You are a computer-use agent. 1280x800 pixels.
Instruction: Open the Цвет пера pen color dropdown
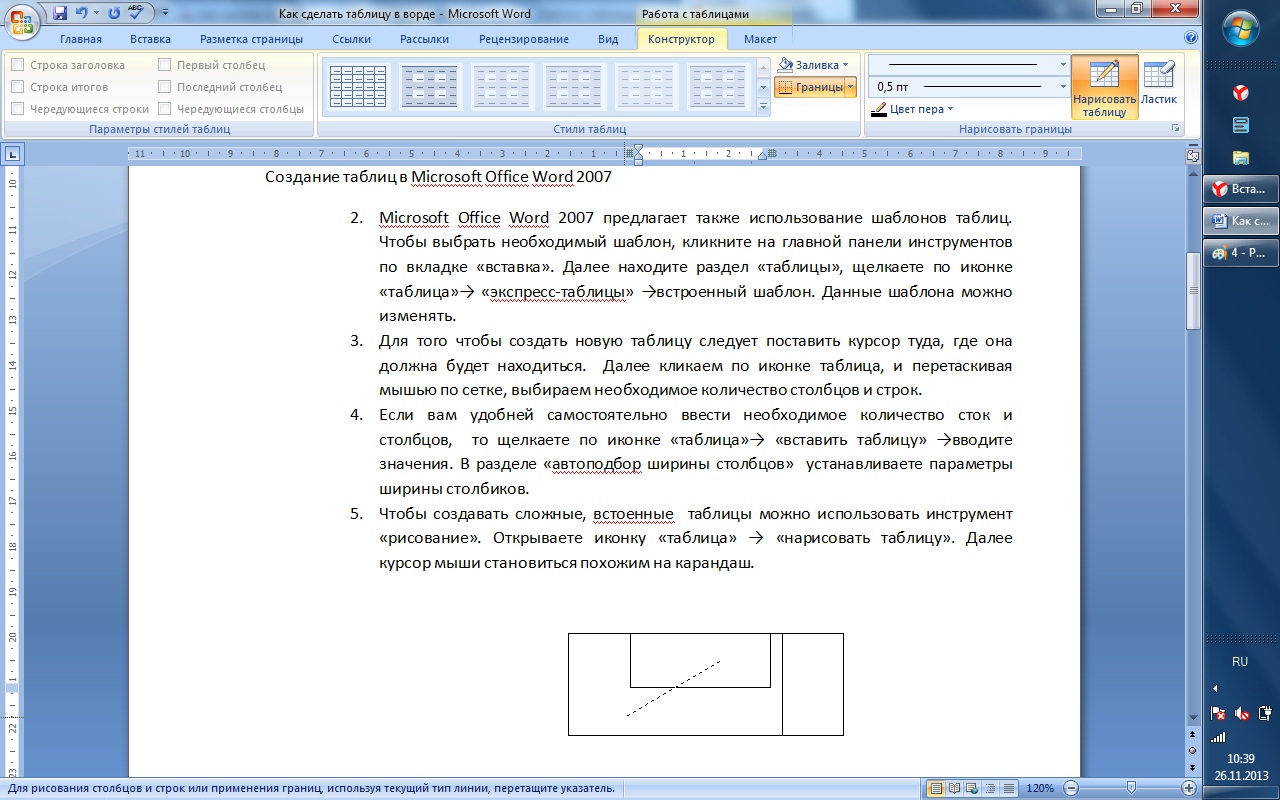click(950, 109)
